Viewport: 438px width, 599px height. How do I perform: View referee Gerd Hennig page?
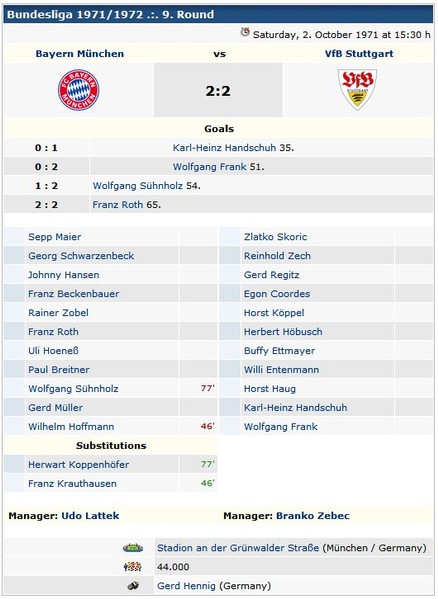pos(186,586)
